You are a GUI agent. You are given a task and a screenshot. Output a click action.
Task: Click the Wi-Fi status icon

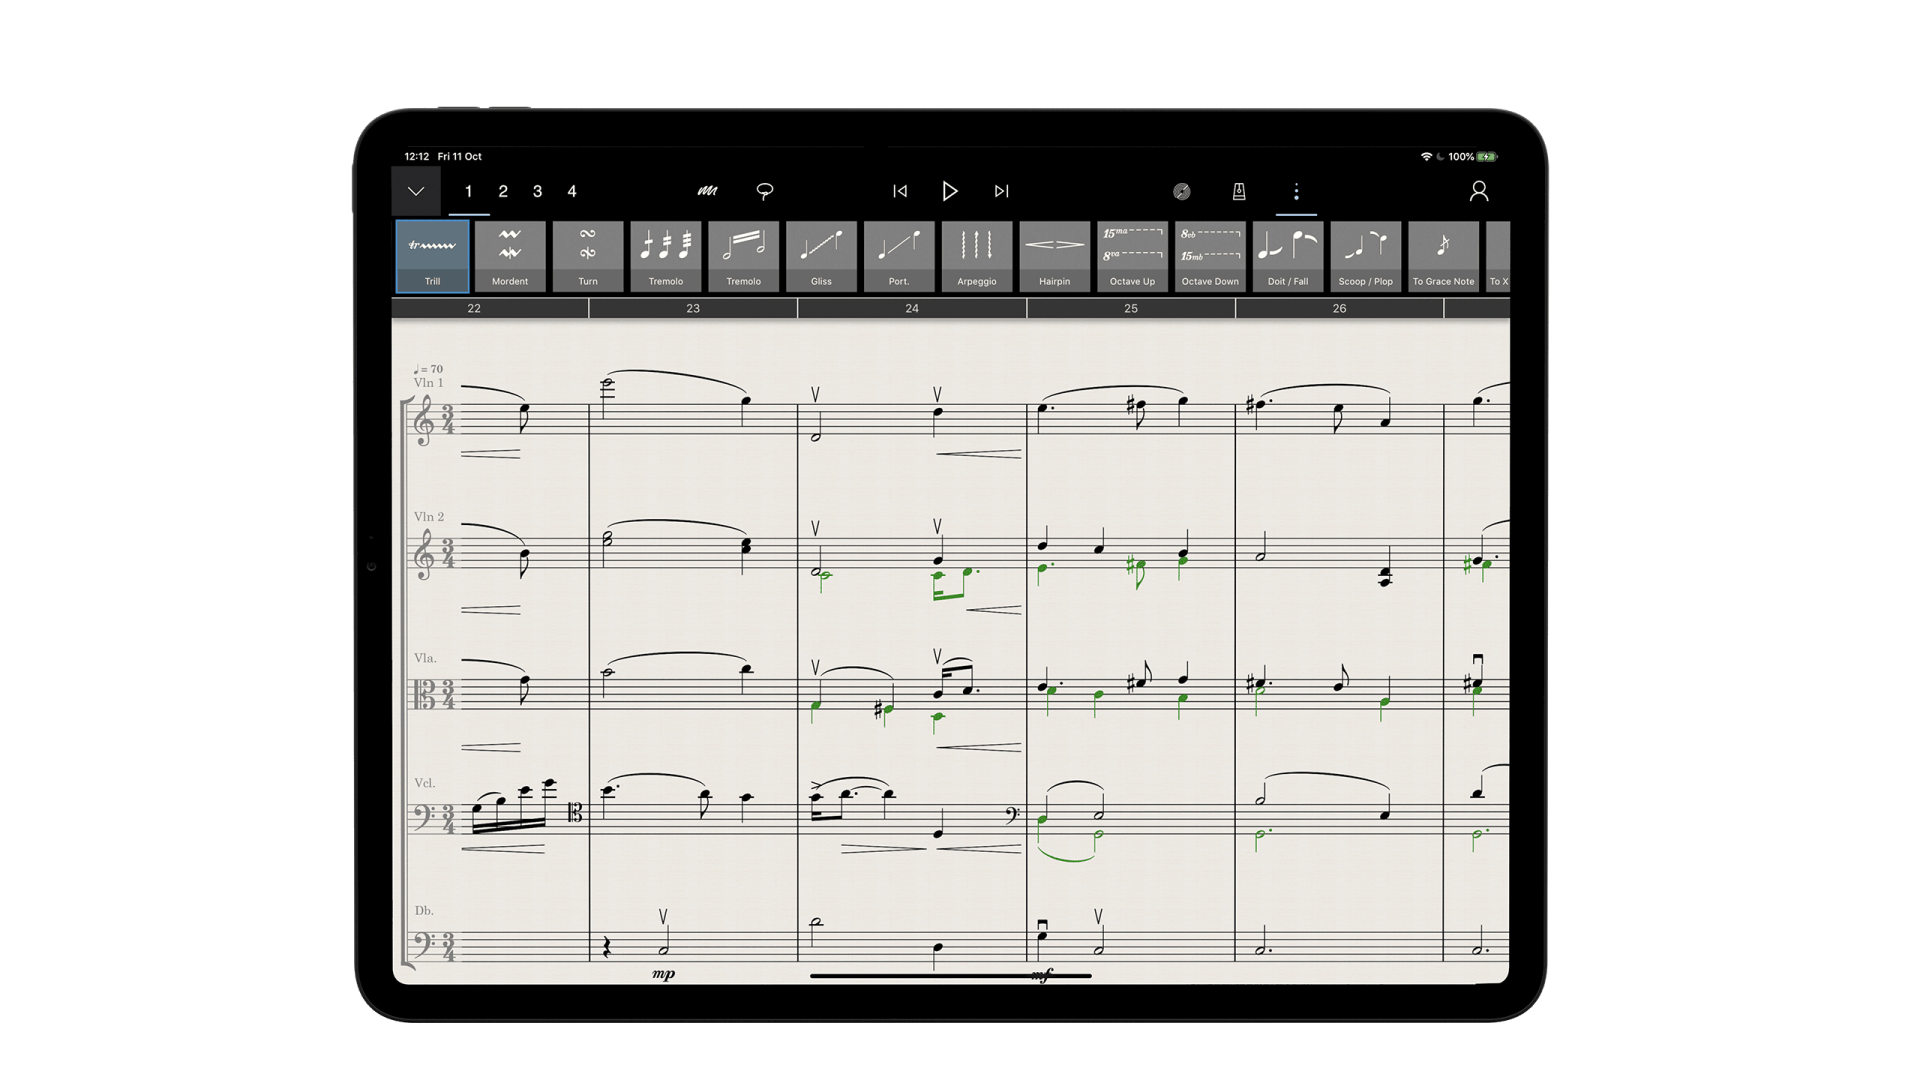[1426, 157]
